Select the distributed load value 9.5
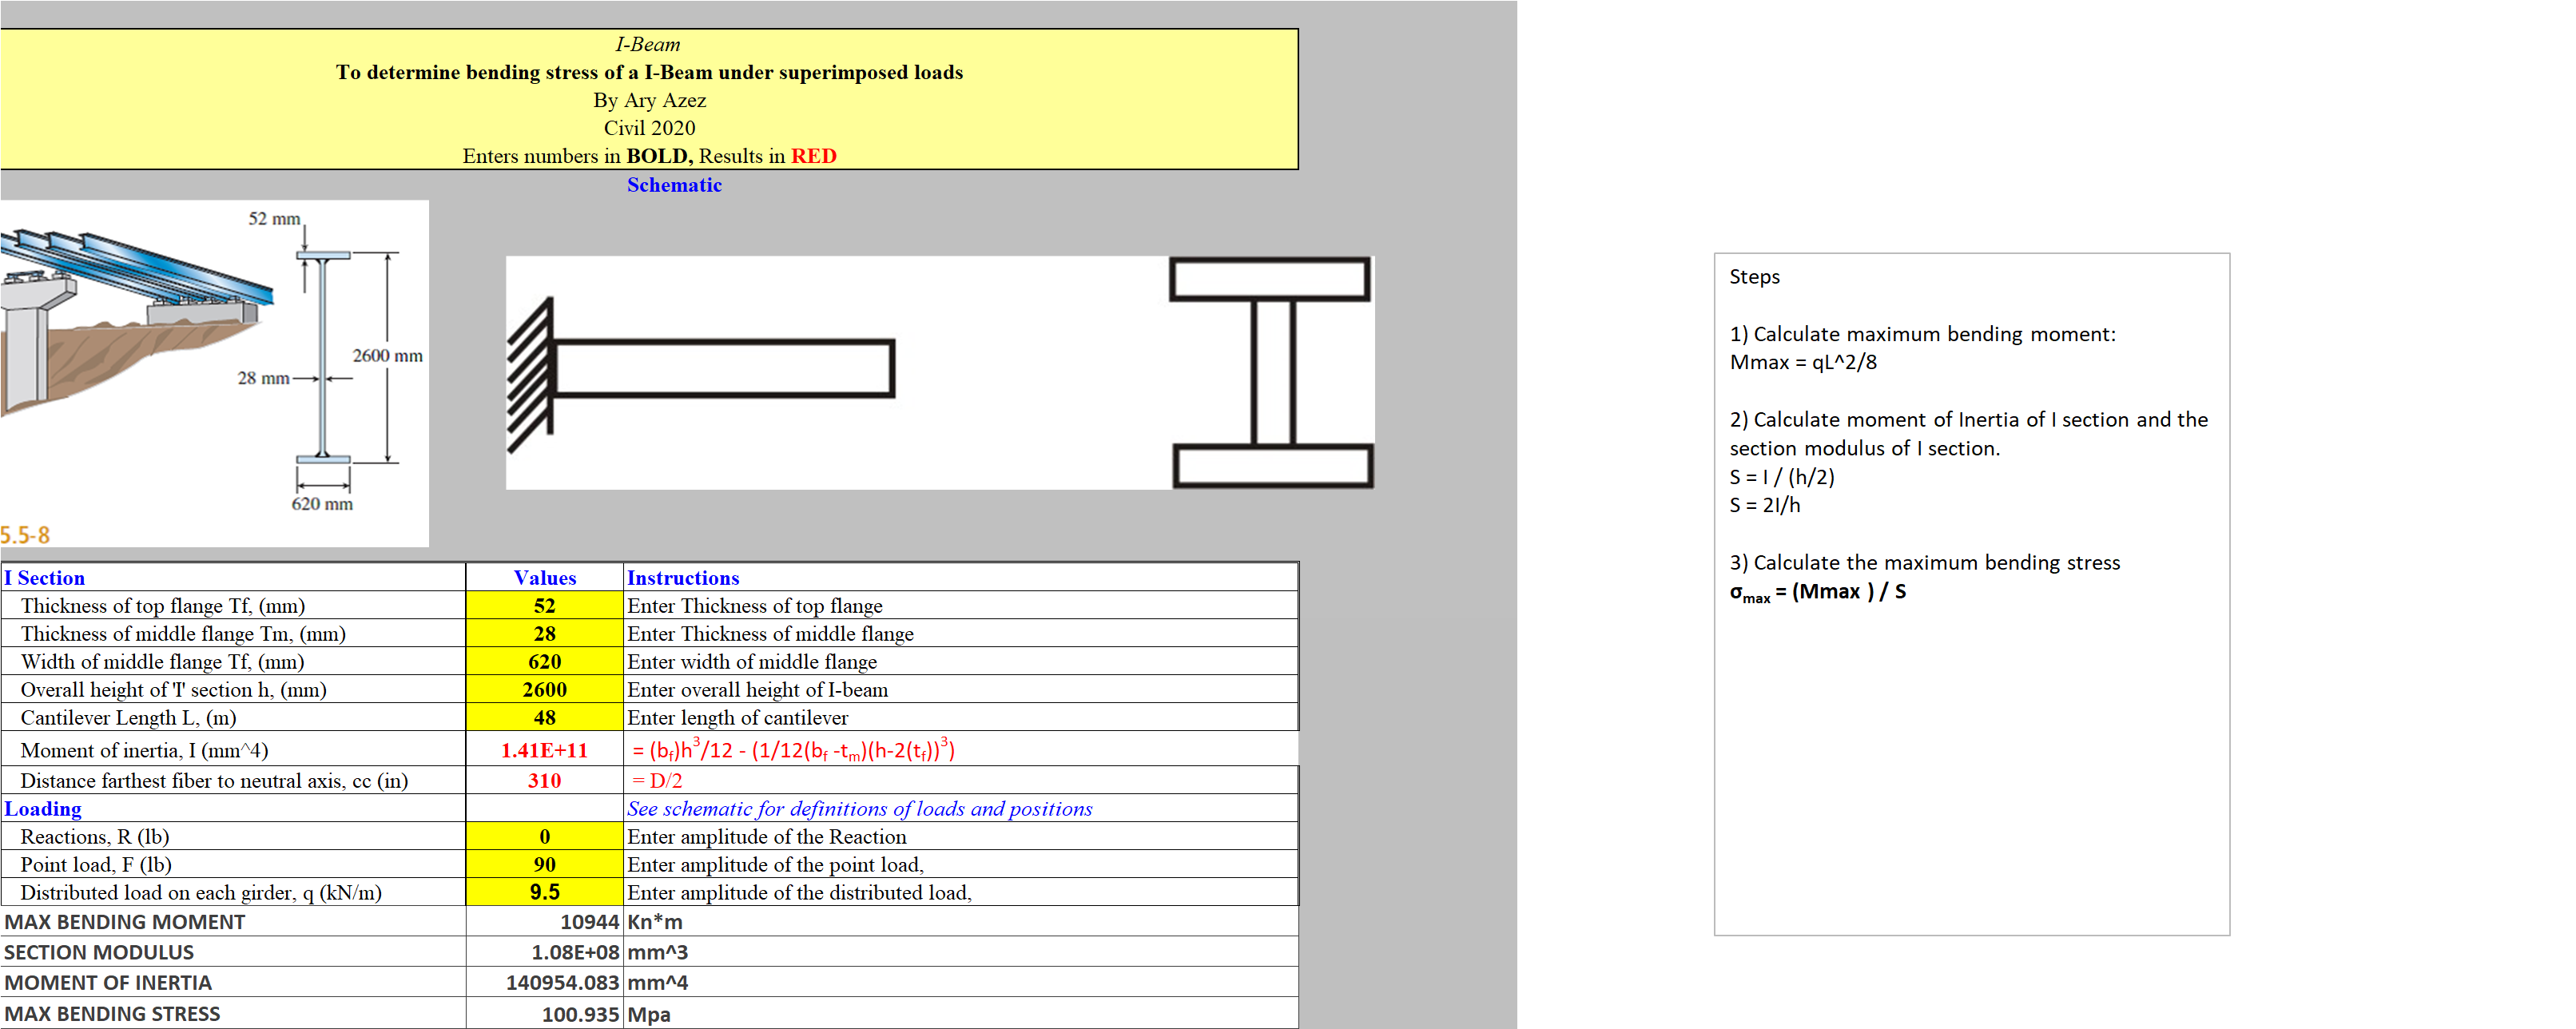Viewport: 2576px width, 1029px height. (544, 892)
